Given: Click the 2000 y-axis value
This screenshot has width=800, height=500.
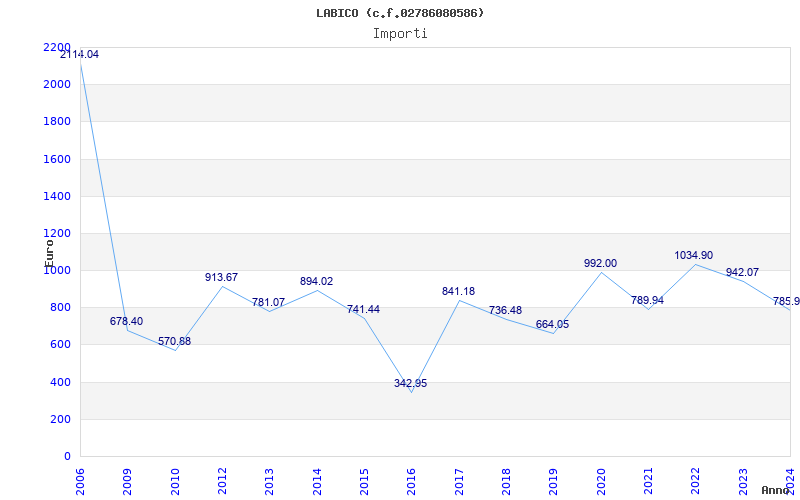Looking at the screenshot, I should (57, 84).
